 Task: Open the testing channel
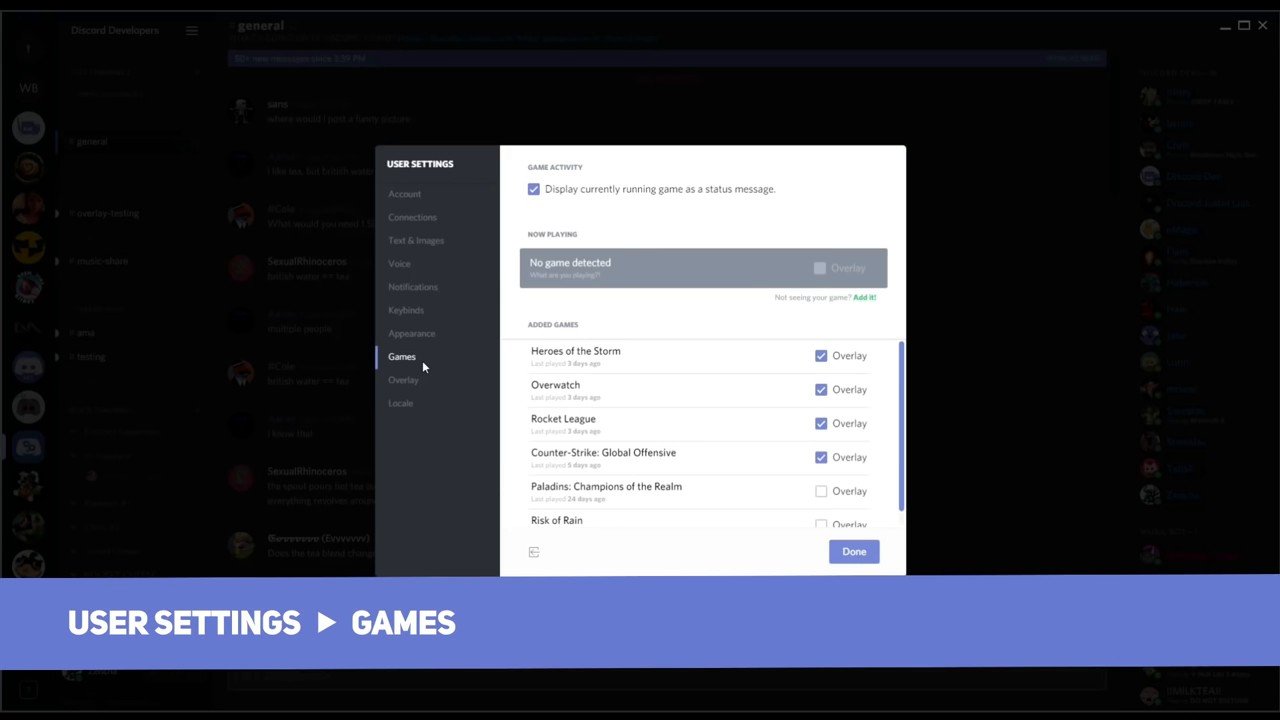point(89,357)
